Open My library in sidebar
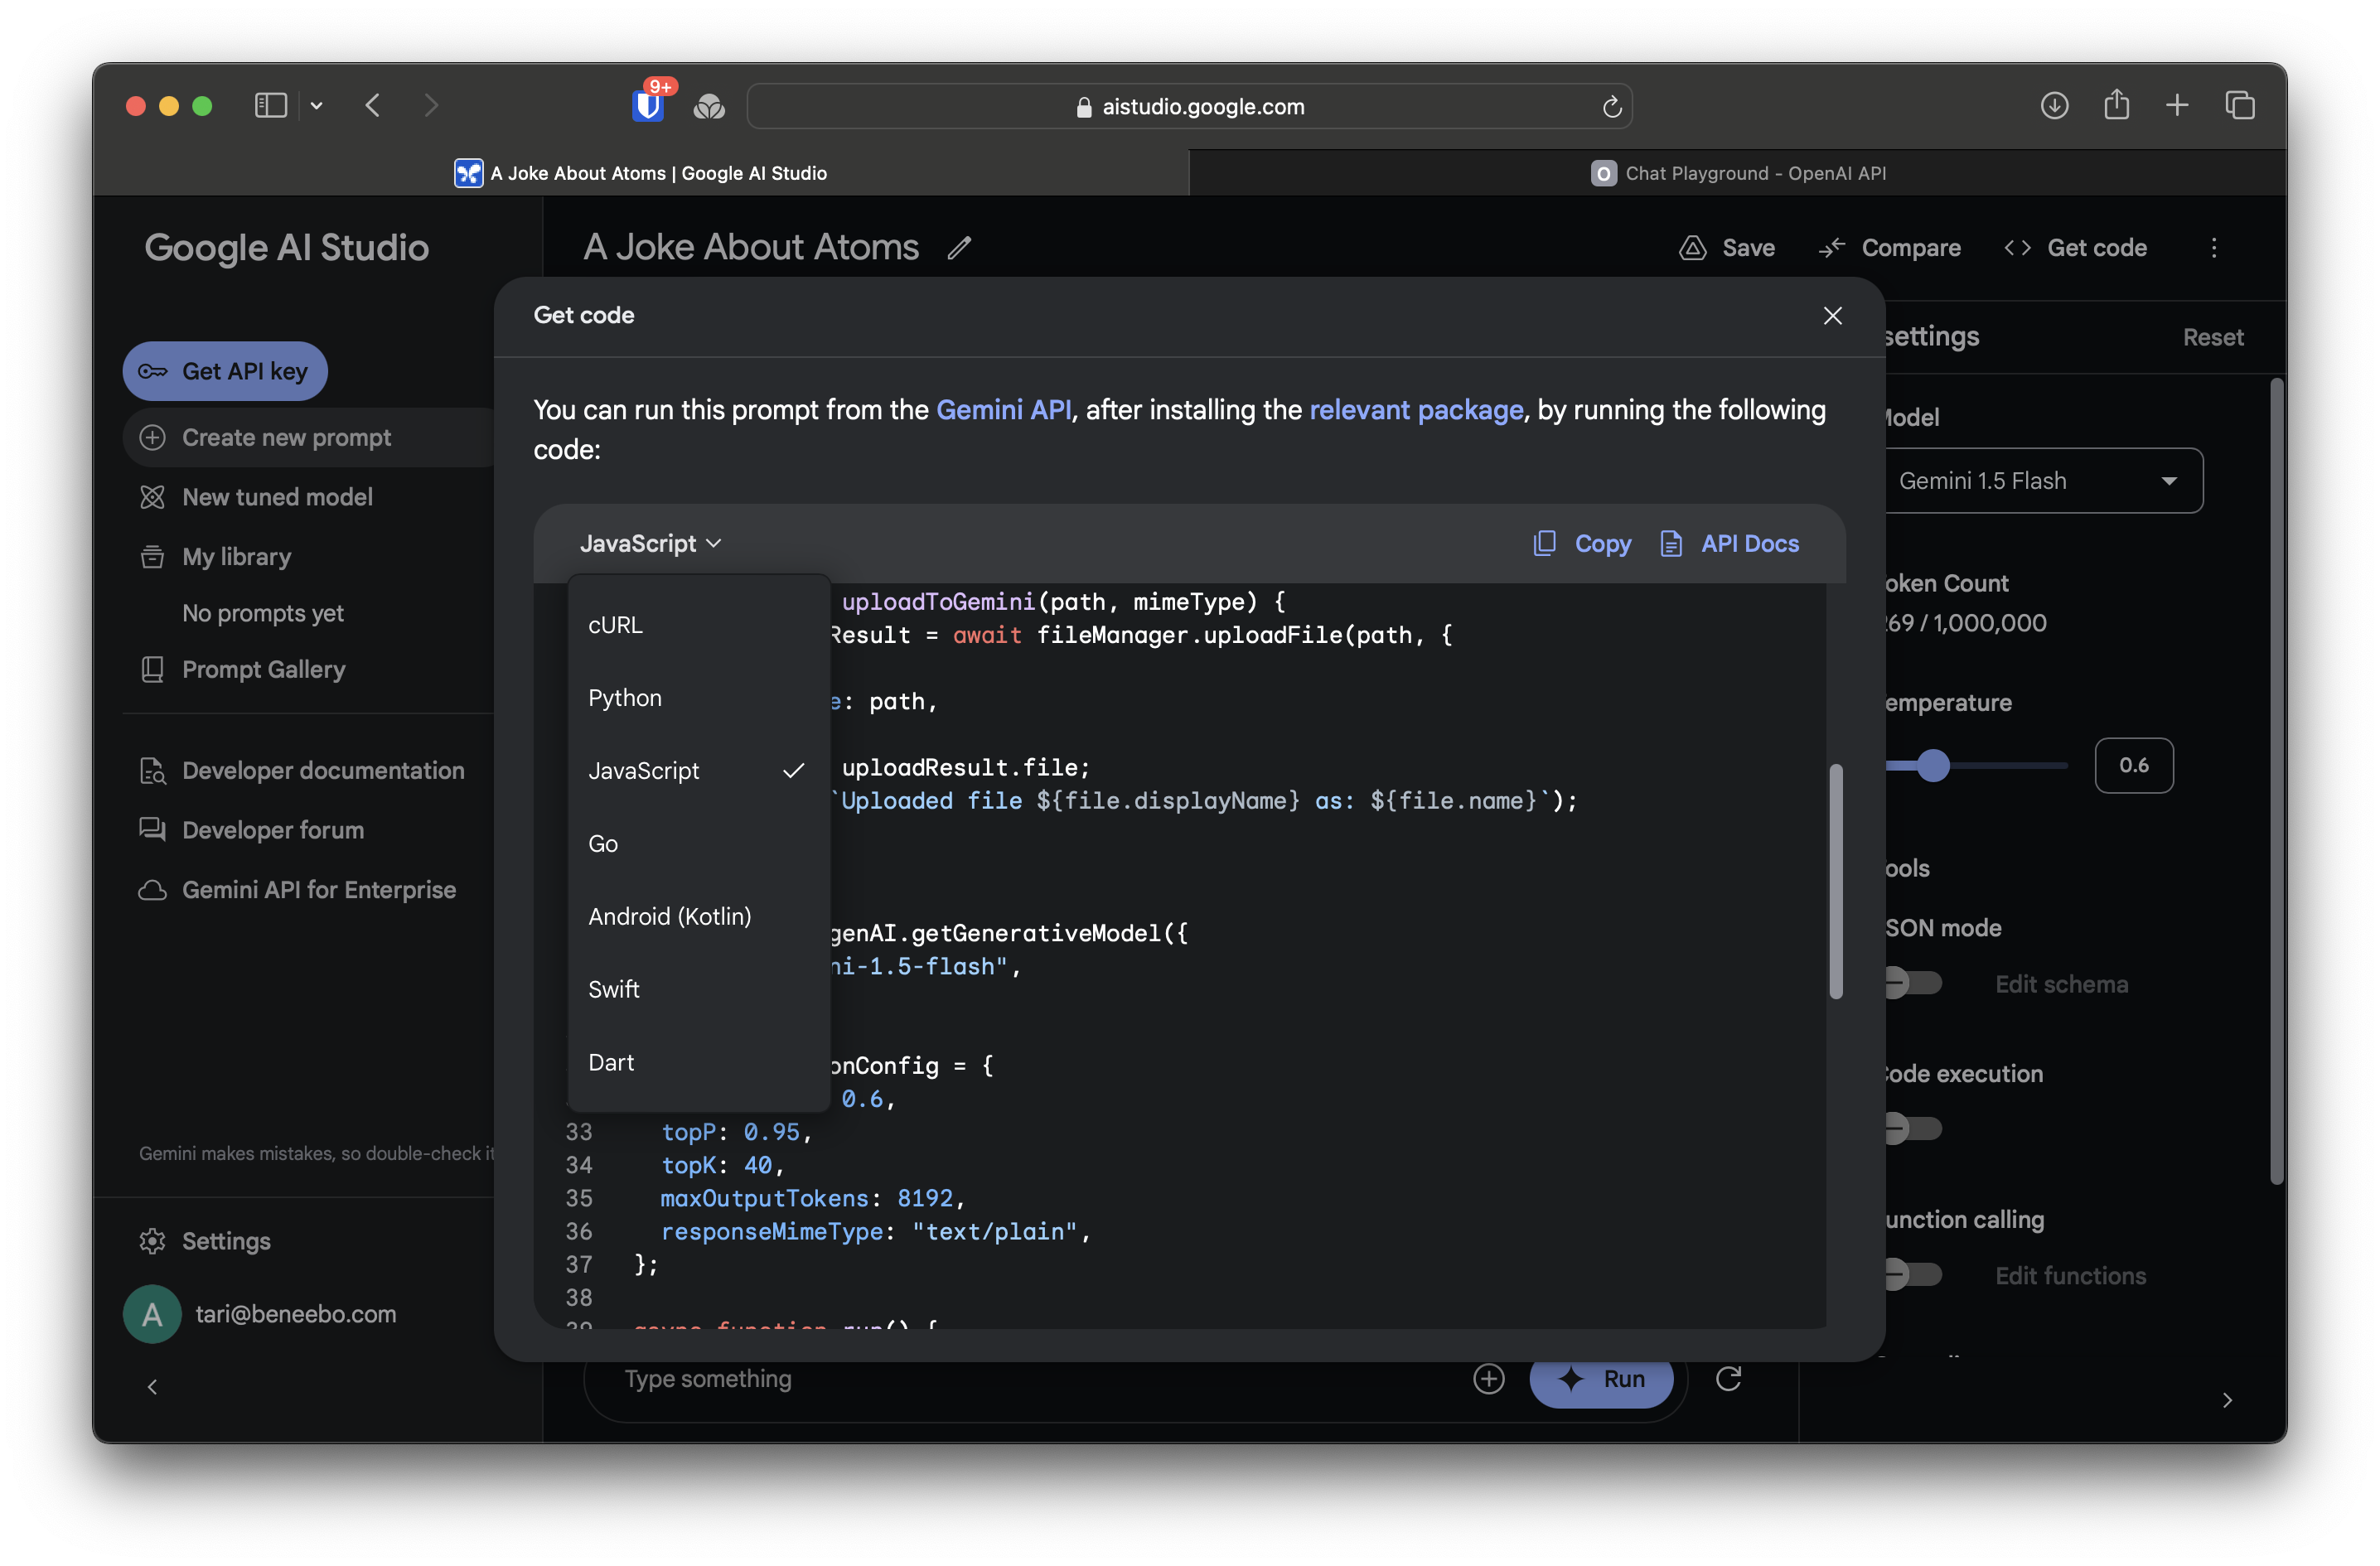This screenshot has height=1566, width=2380. point(216,556)
